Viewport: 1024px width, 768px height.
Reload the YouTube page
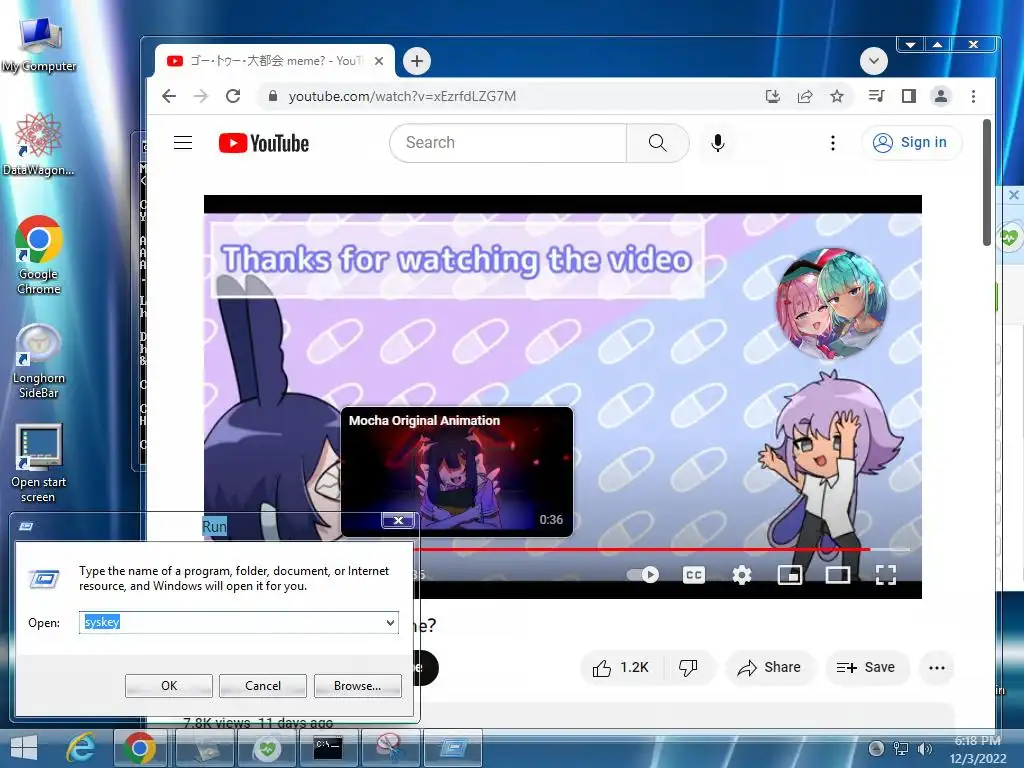(233, 96)
